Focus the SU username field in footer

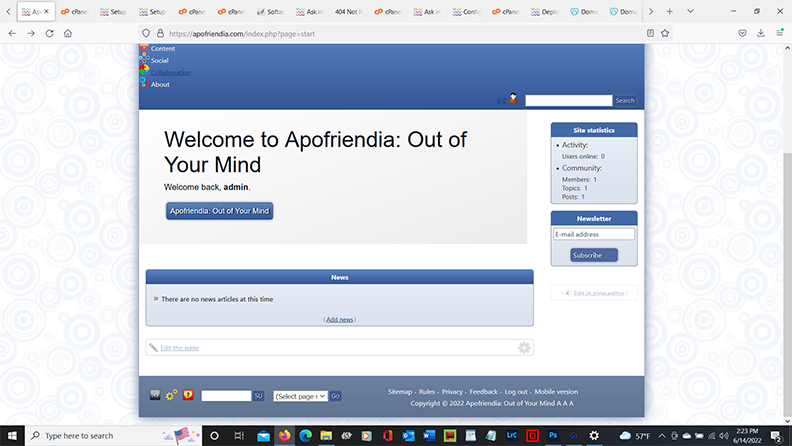tap(226, 396)
